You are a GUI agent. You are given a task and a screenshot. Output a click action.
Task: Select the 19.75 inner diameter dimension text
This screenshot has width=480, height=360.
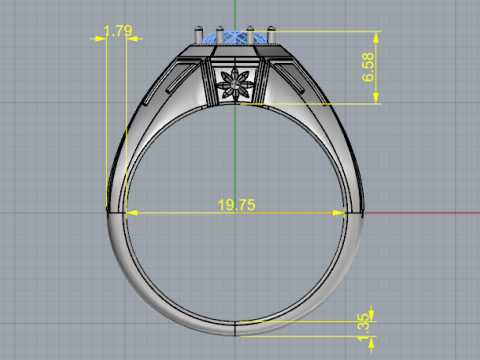(x=237, y=205)
